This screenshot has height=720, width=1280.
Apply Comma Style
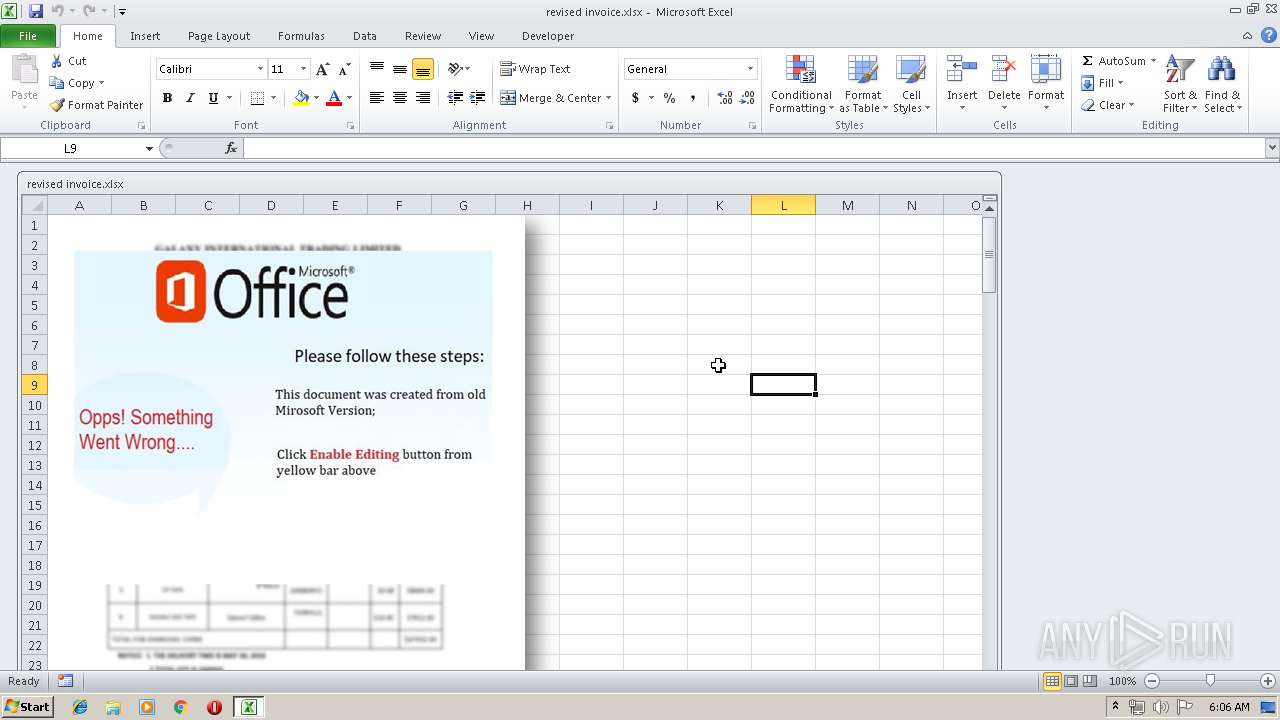(x=693, y=98)
